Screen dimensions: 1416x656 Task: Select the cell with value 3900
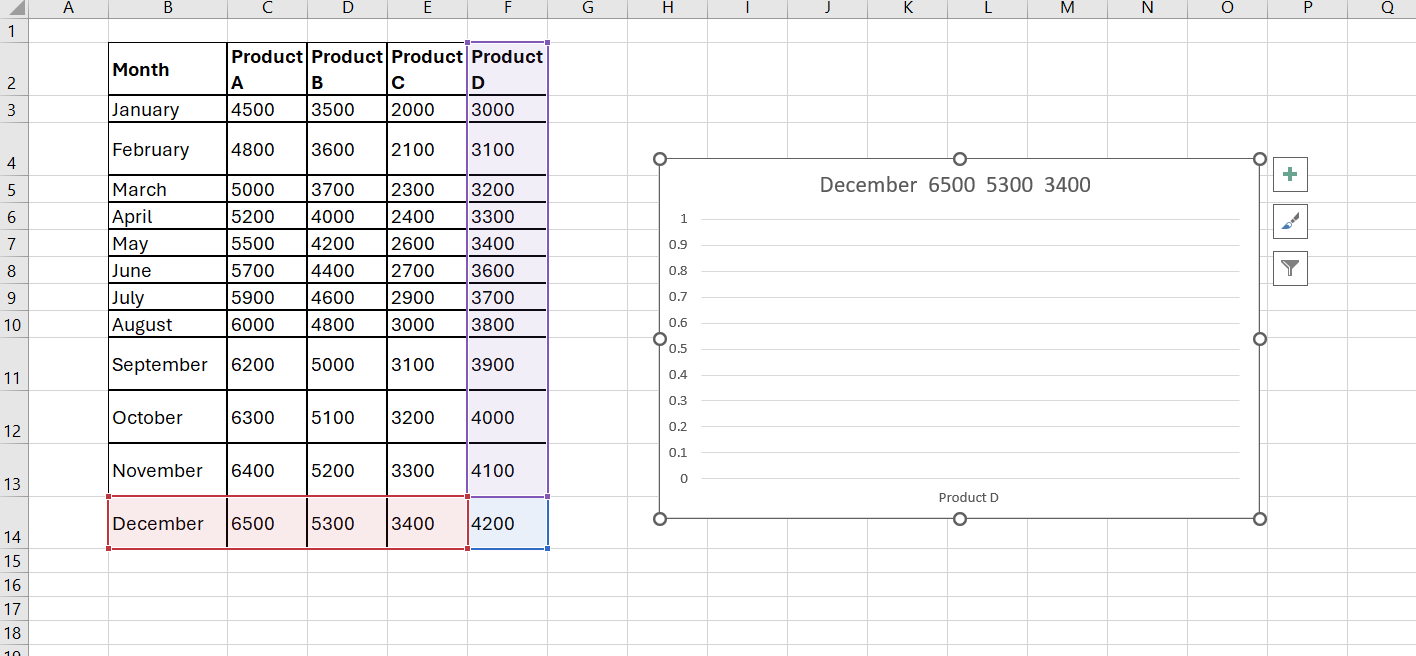pyautogui.click(x=507, y=364)
